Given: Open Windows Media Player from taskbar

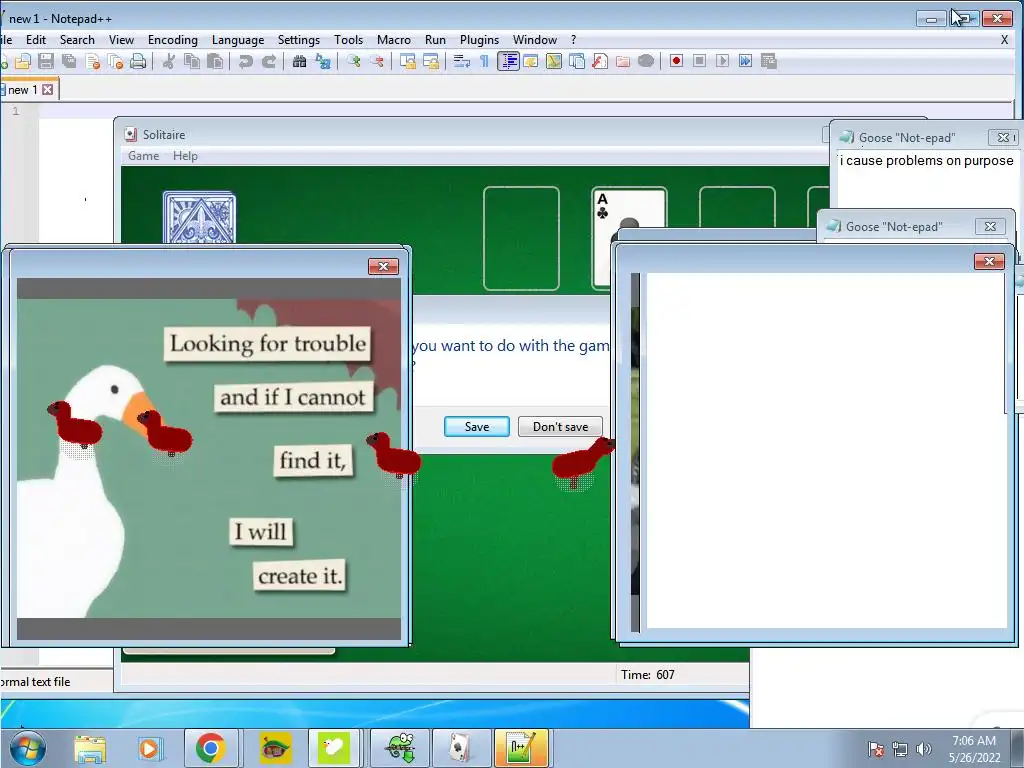Looking at the screenshot, I should coord(150,748).
